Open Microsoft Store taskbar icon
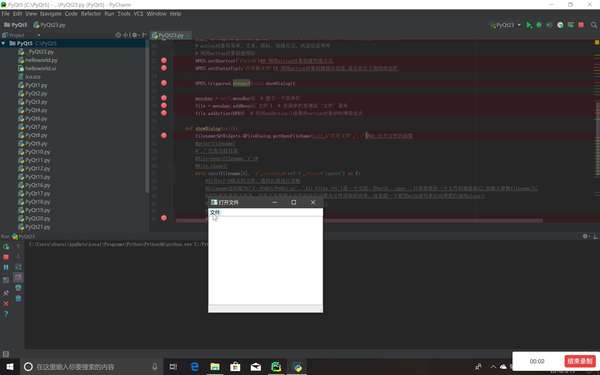The image size is (600, 375). pos(235,367)
